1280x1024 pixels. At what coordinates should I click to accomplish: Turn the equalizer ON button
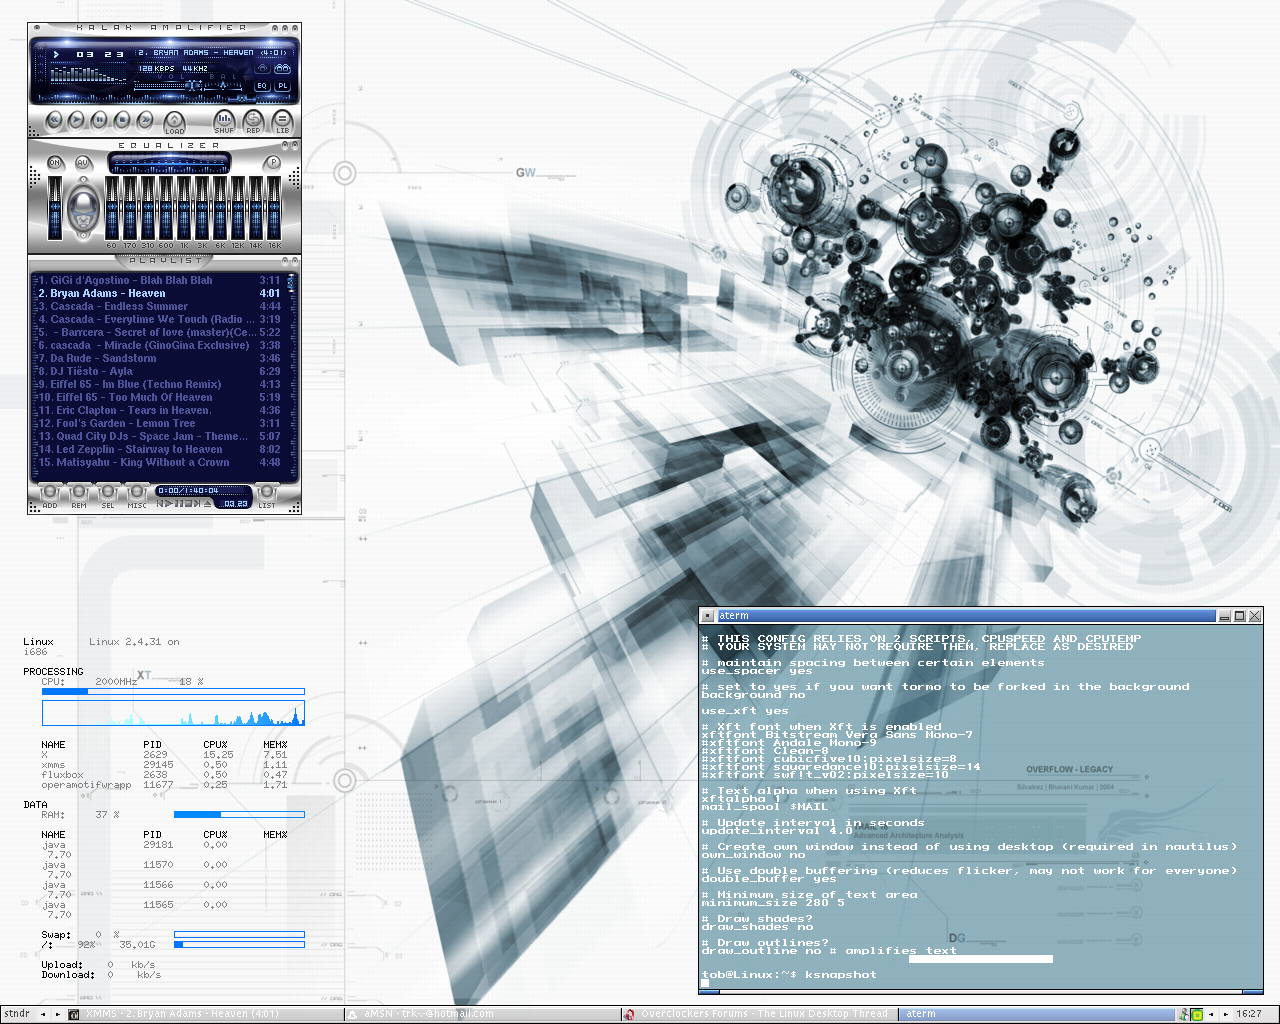pyautogui.click(x=55, y=163)
